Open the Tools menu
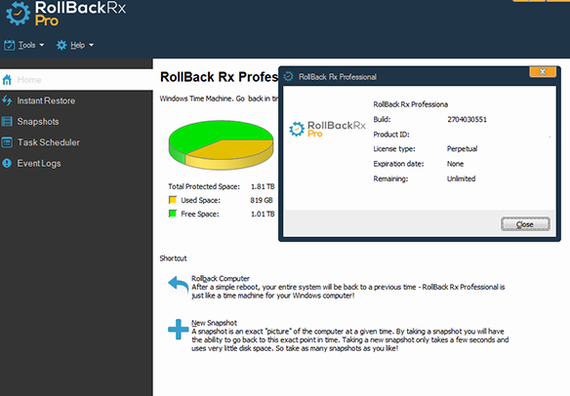Viewport: 570px width, 396px height. (27, 45)
